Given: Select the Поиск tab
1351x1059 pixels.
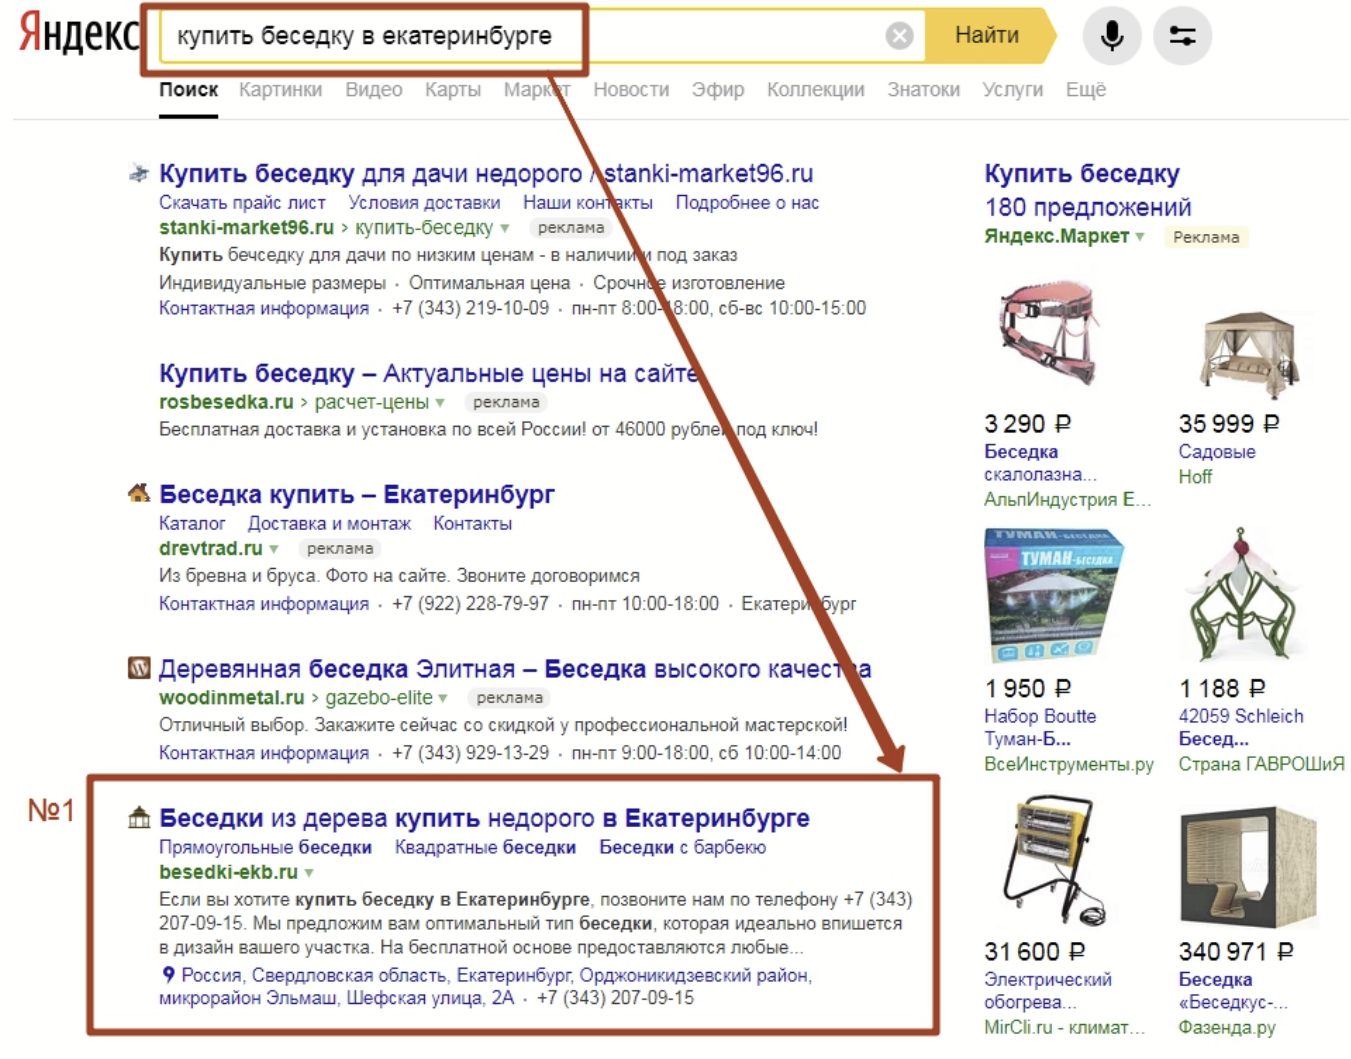Looking at the screenshot, I should (188, 90).
